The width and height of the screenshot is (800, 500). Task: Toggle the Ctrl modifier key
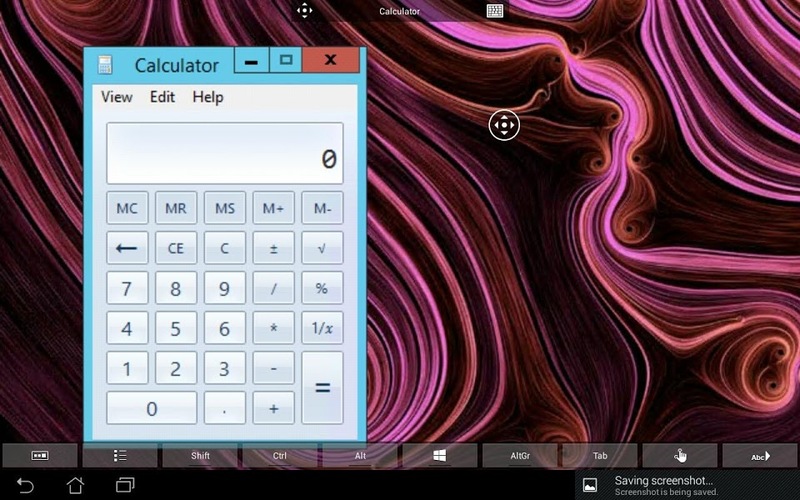pos(280,456)
